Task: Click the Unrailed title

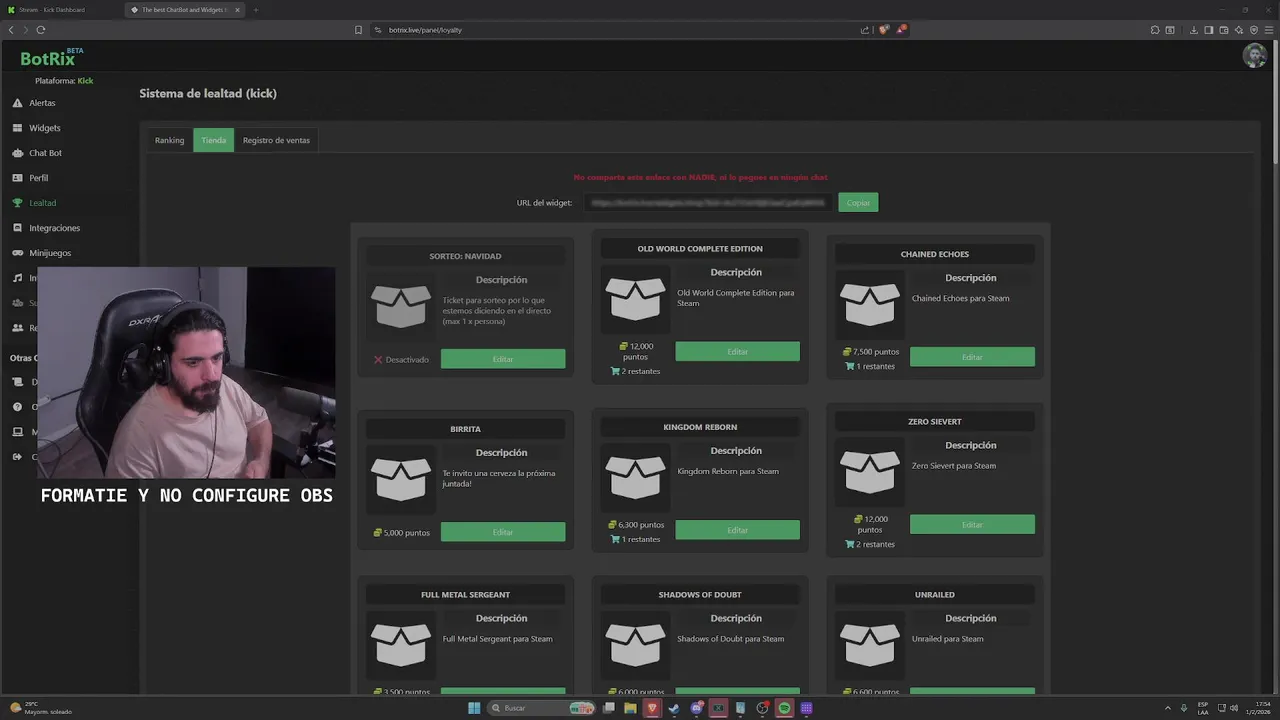Action: (935, 595)
